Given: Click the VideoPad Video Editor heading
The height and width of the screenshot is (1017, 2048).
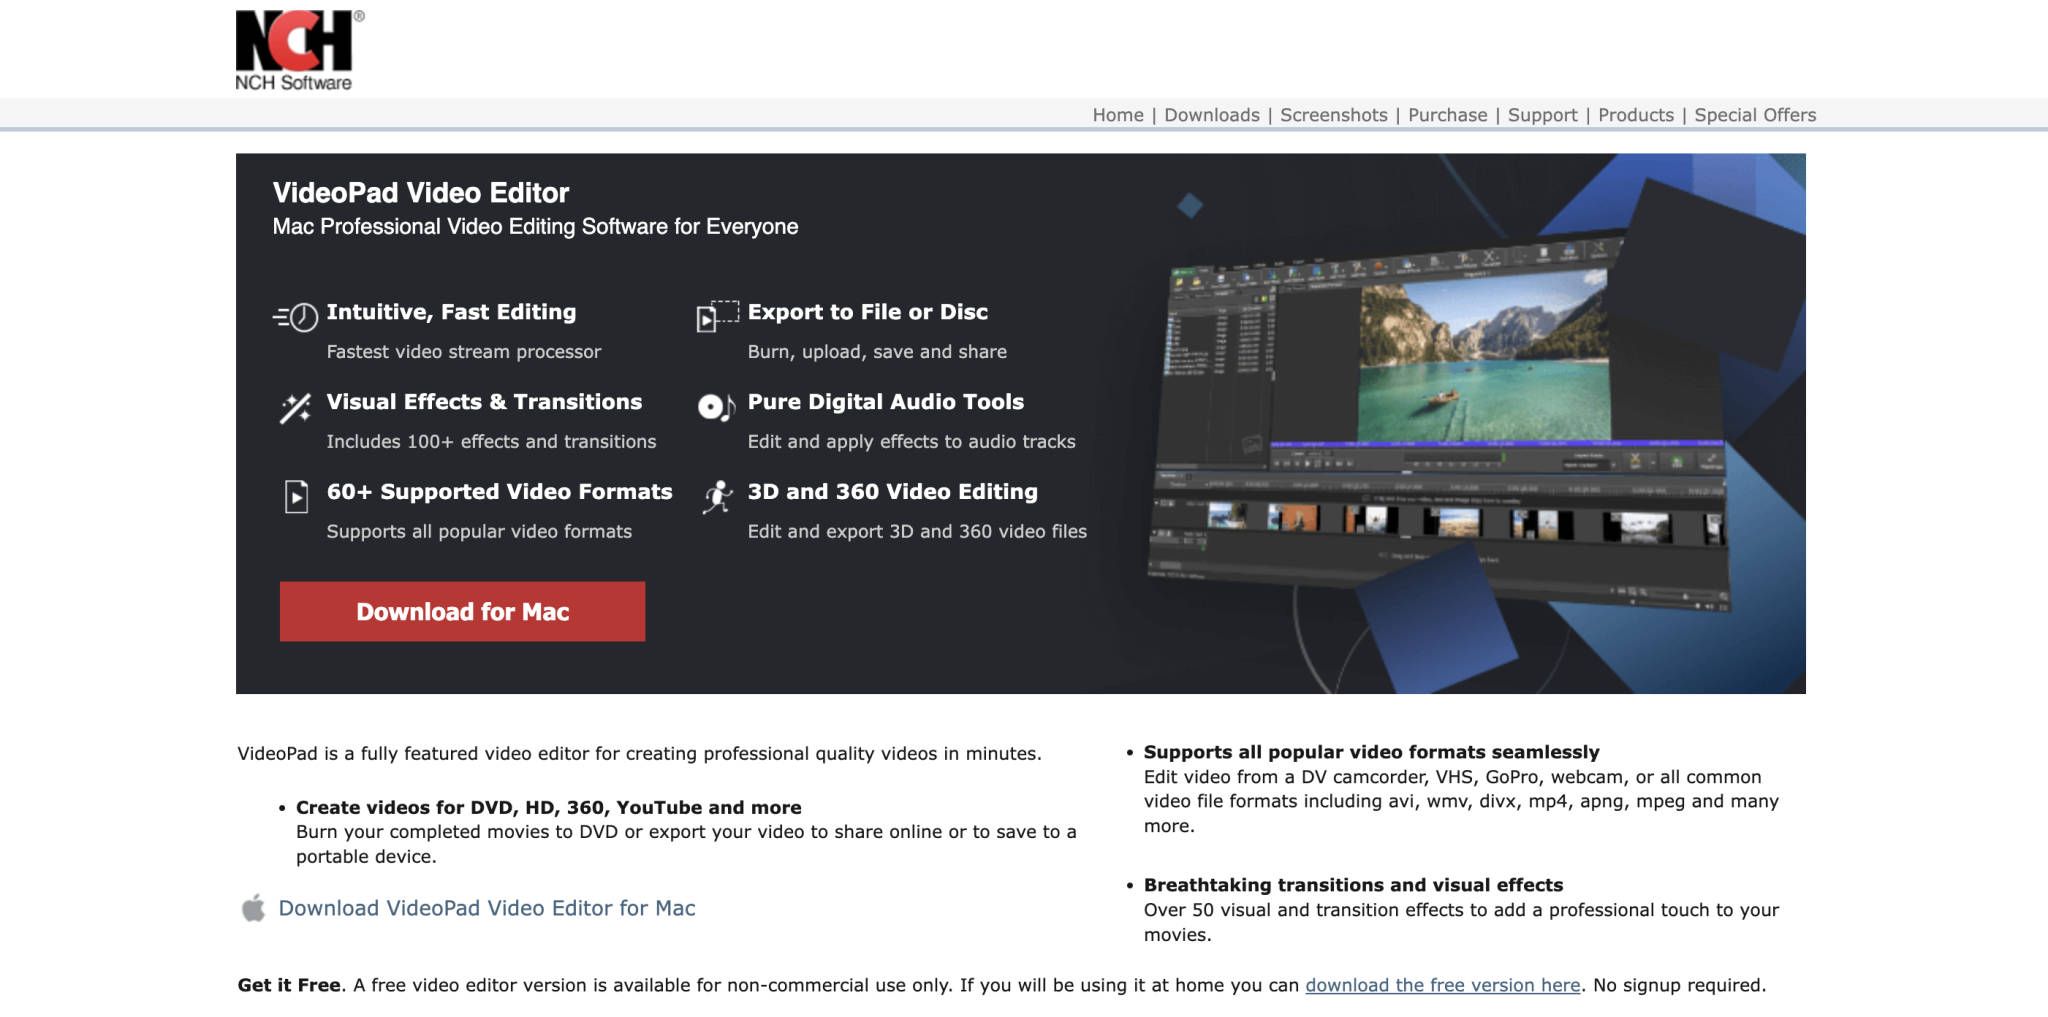Looking at the screenshot, I should coord(420,192).
